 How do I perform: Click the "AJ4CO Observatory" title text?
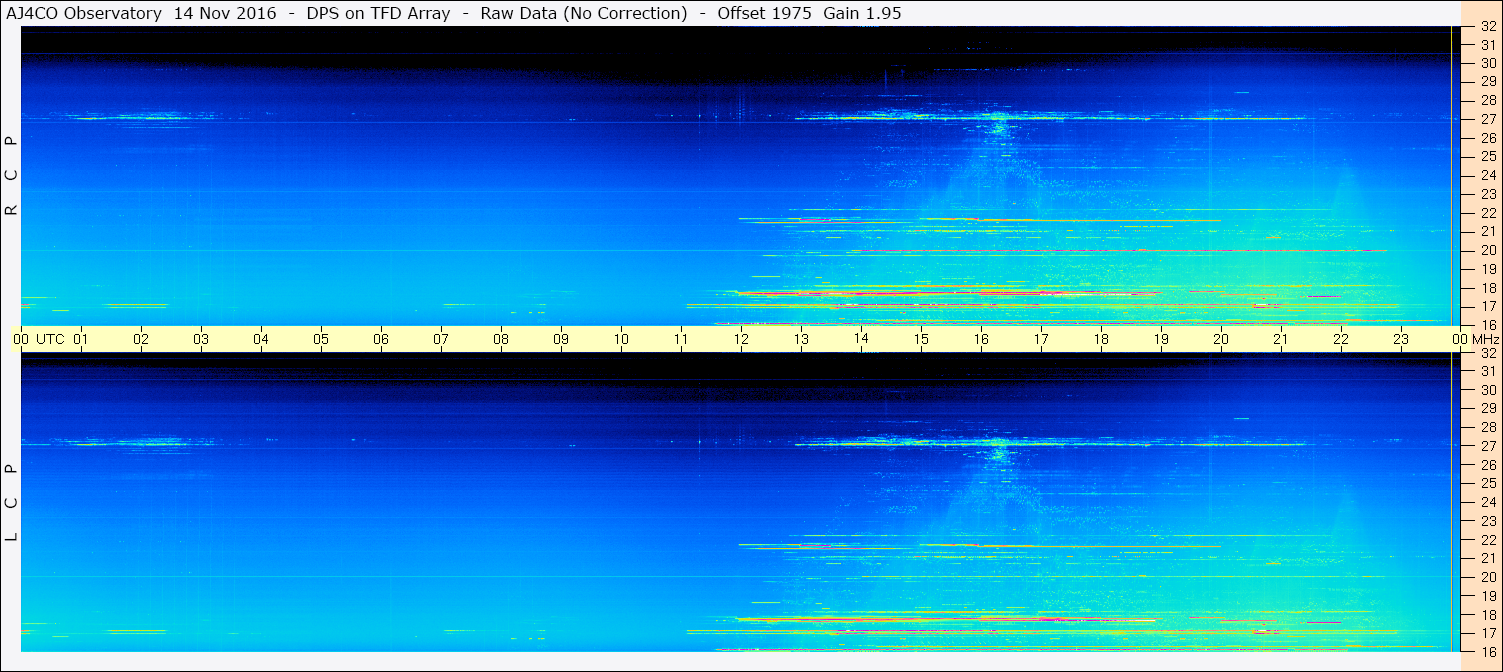click(x=83, y=13)
